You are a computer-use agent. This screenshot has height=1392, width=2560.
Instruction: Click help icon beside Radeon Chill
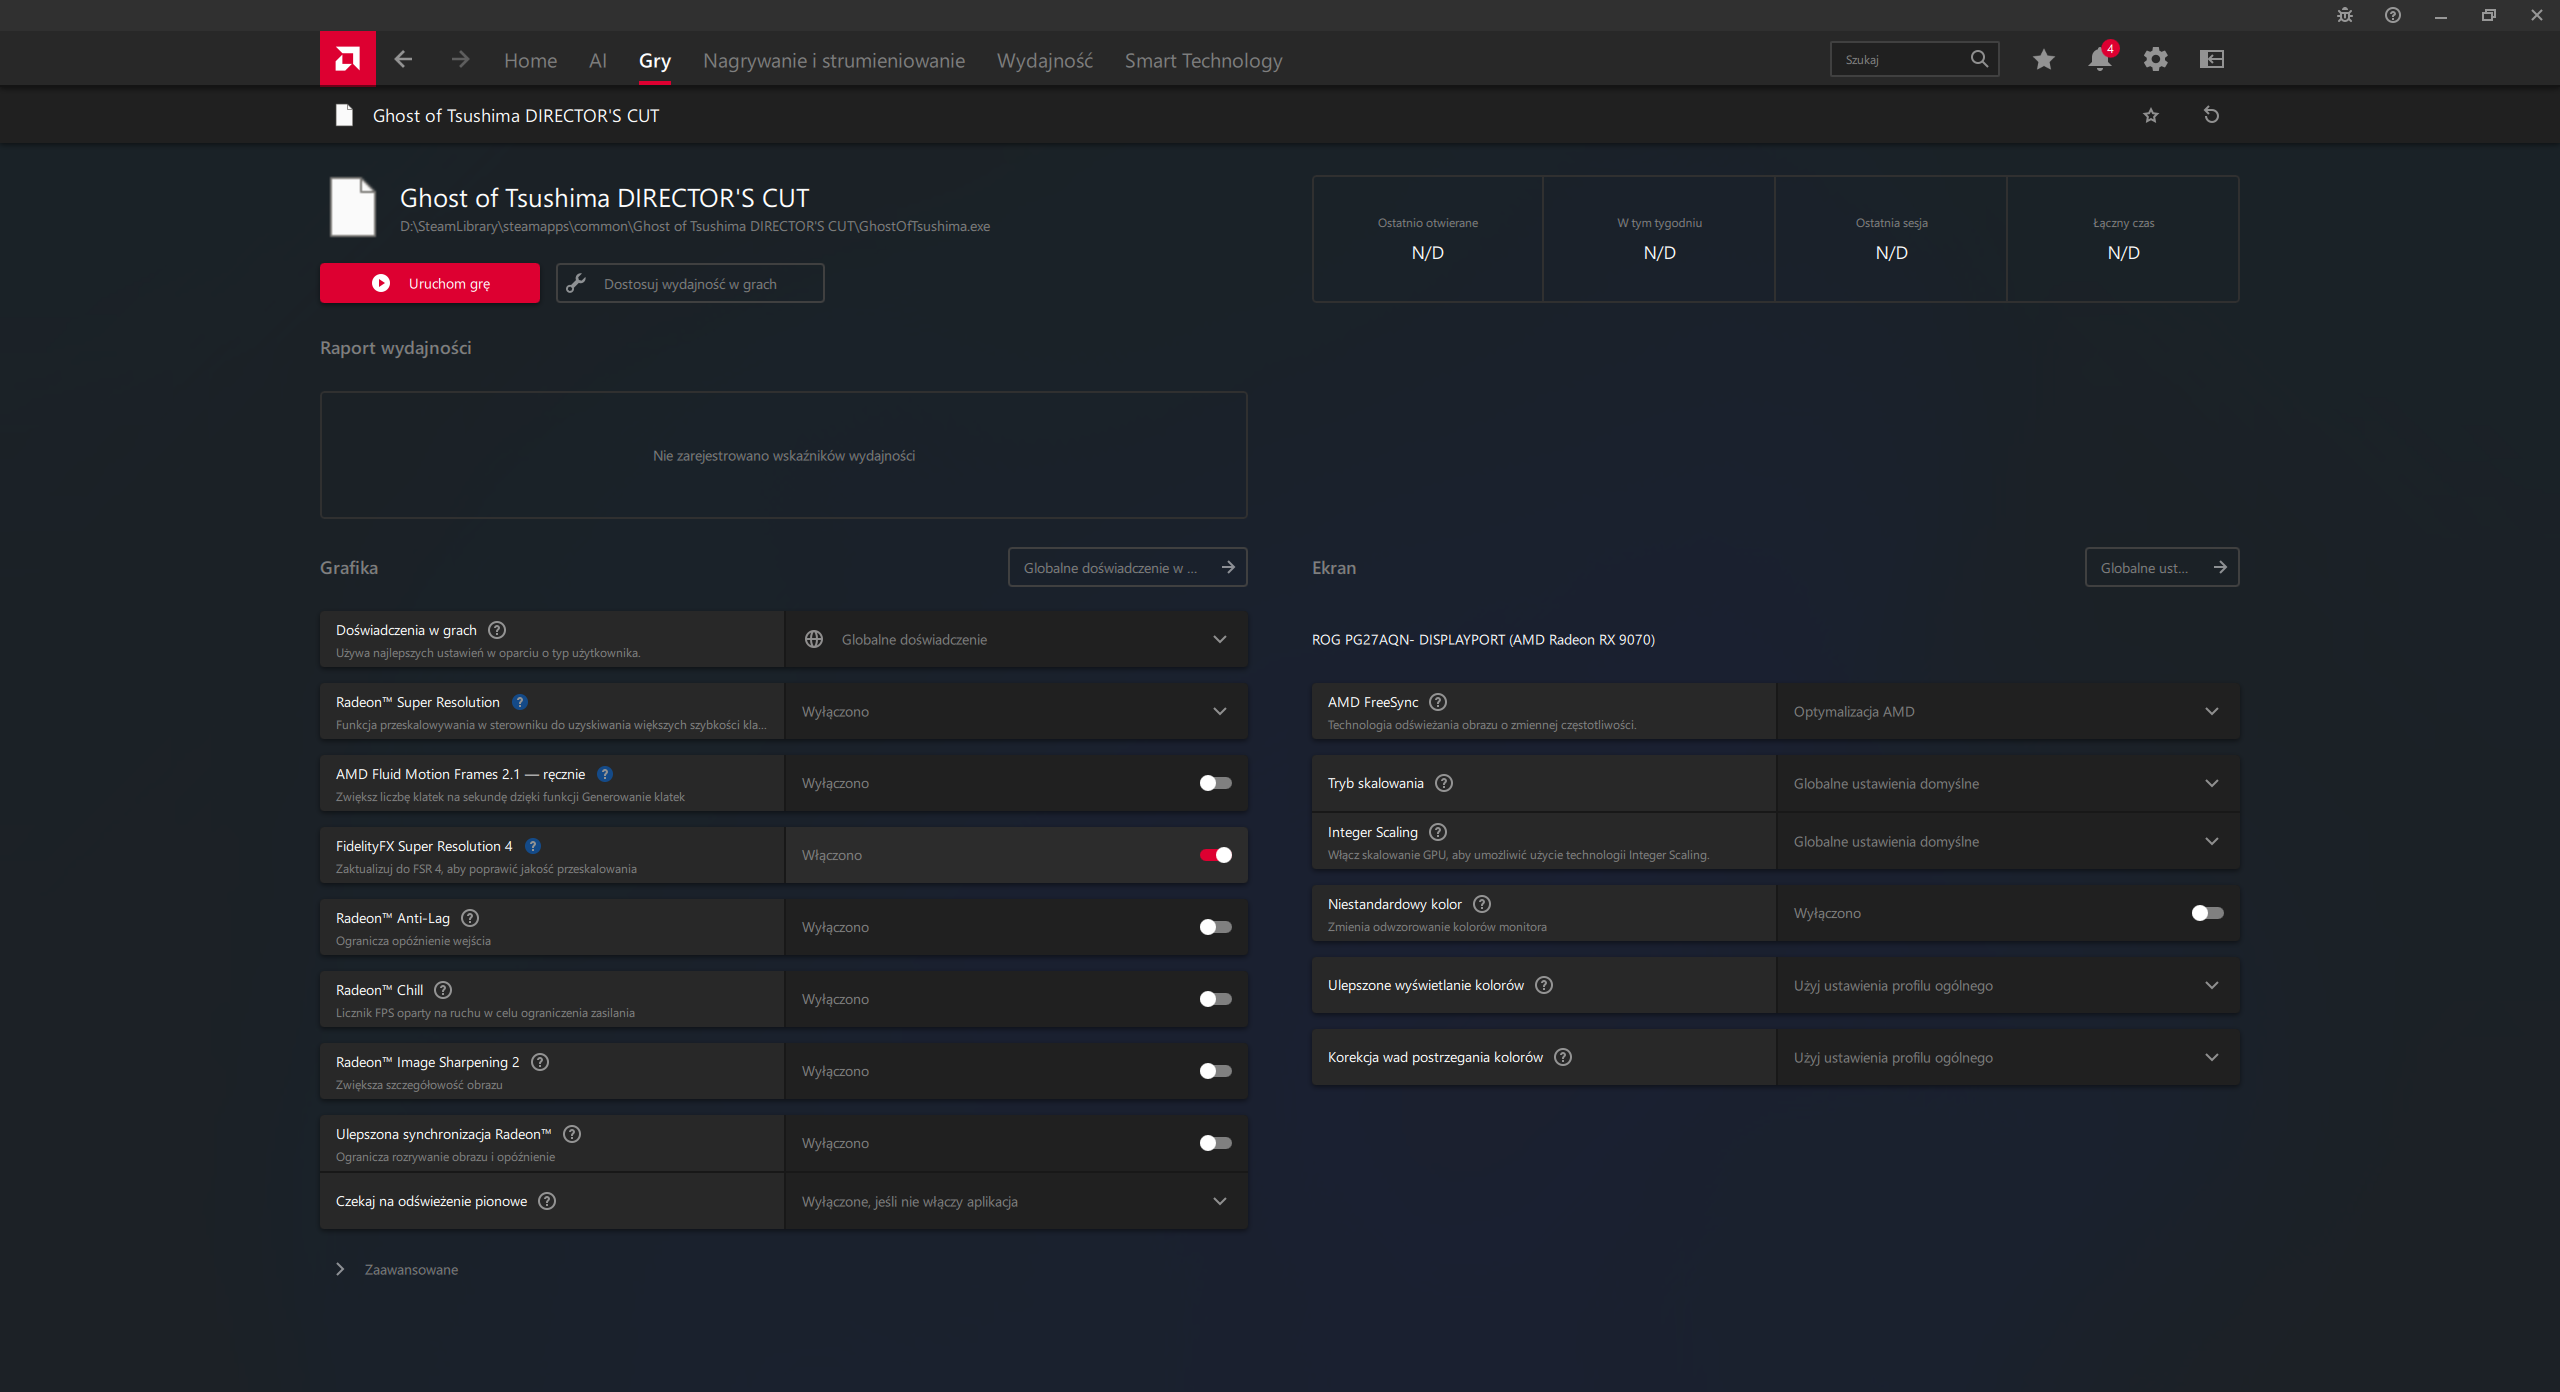[x=443, y=990]
